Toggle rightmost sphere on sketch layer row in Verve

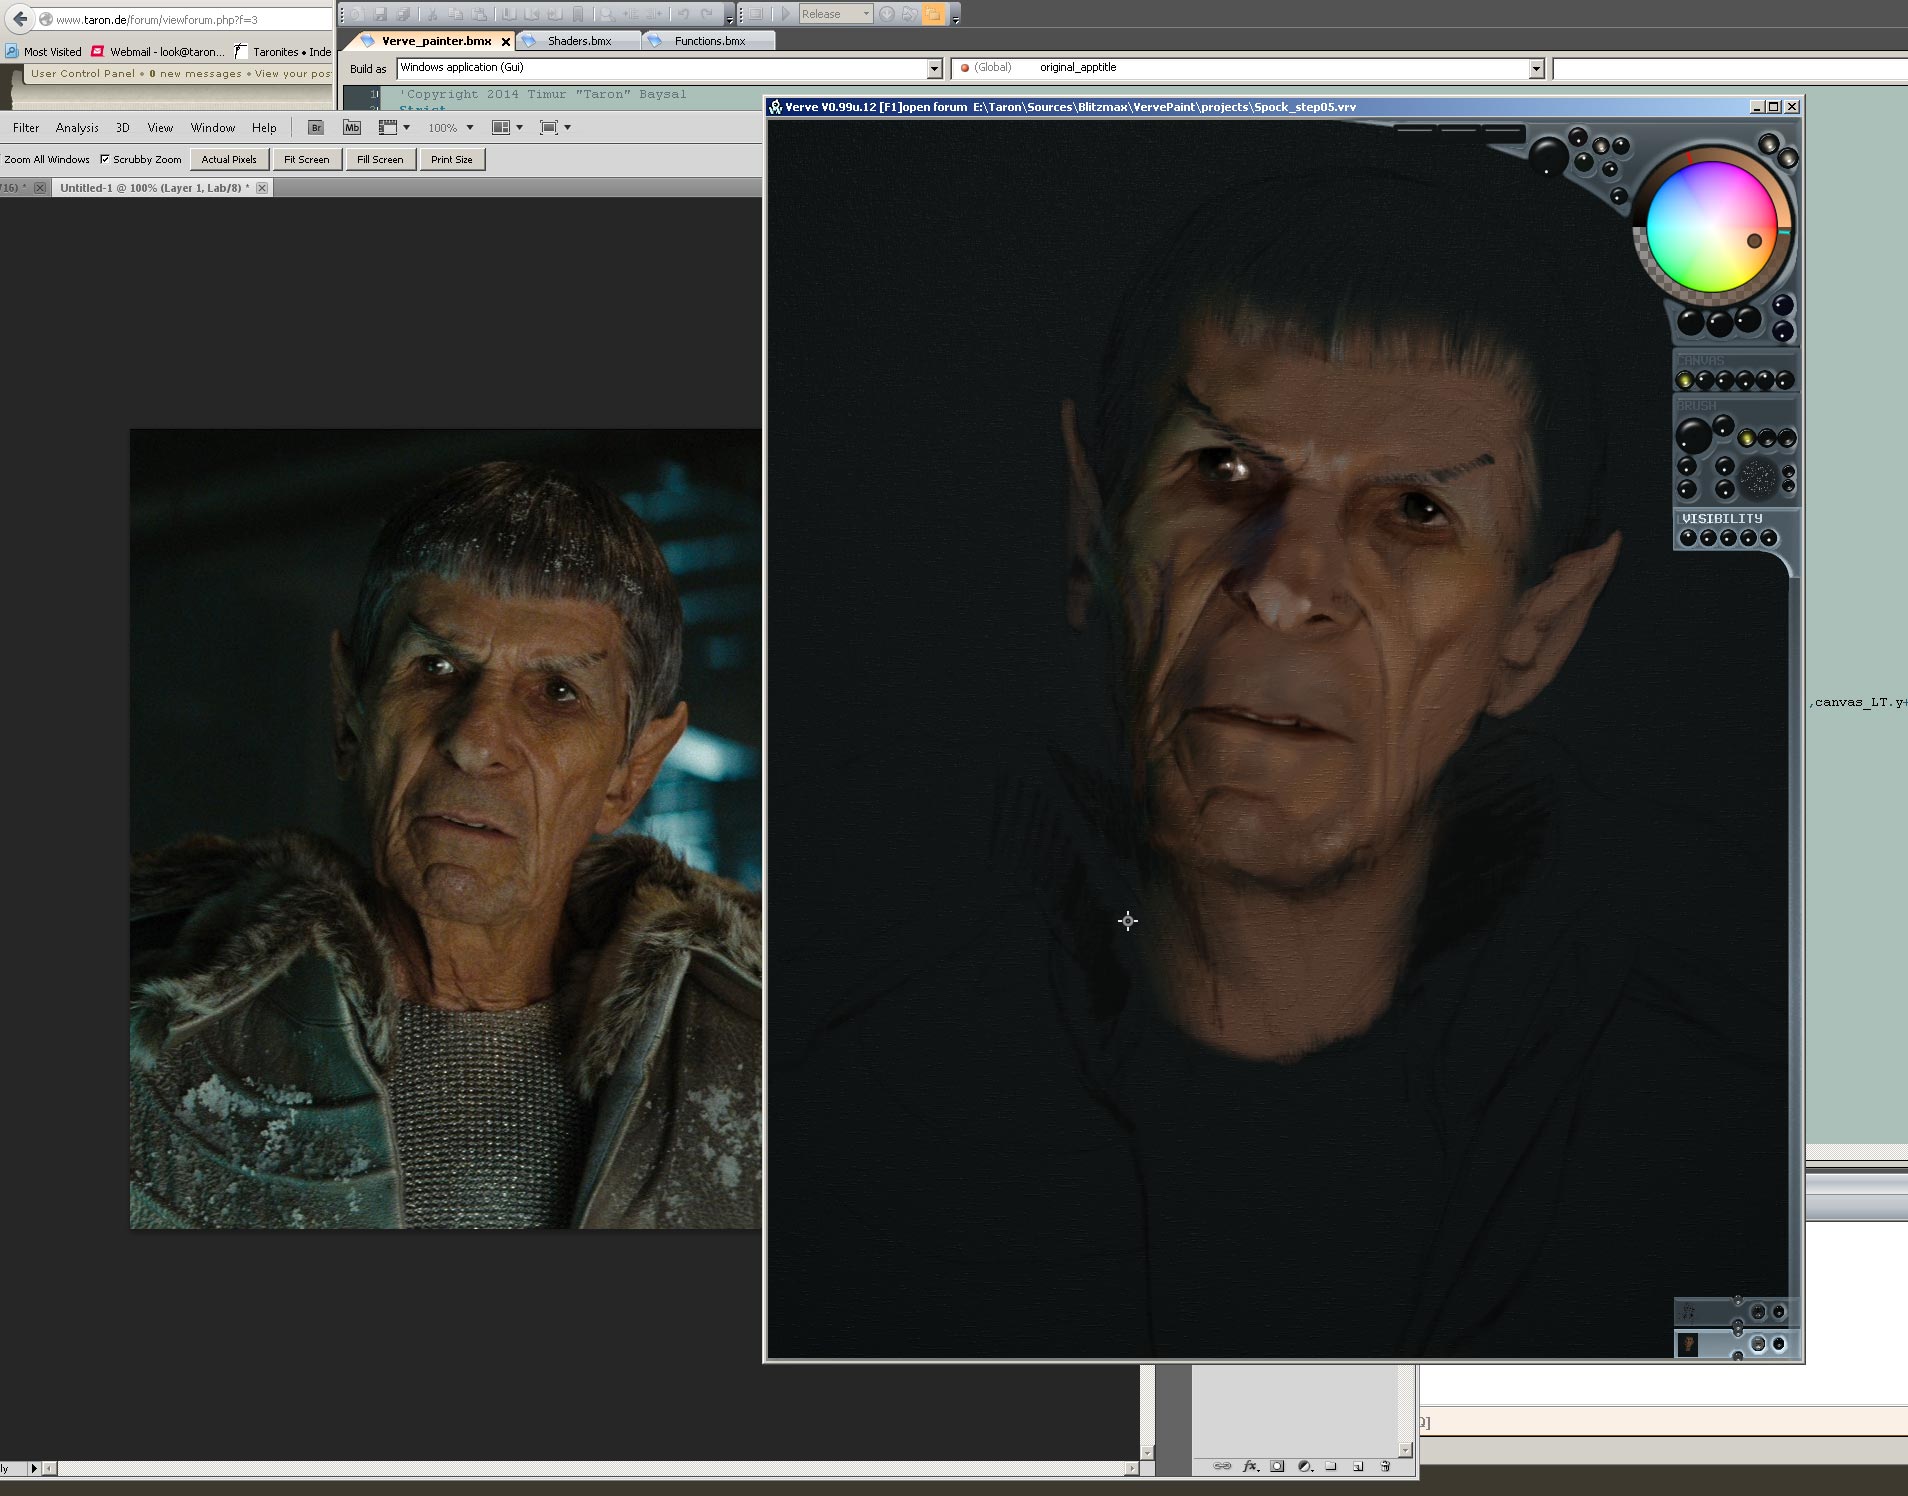click(x=1779, y=1312)
